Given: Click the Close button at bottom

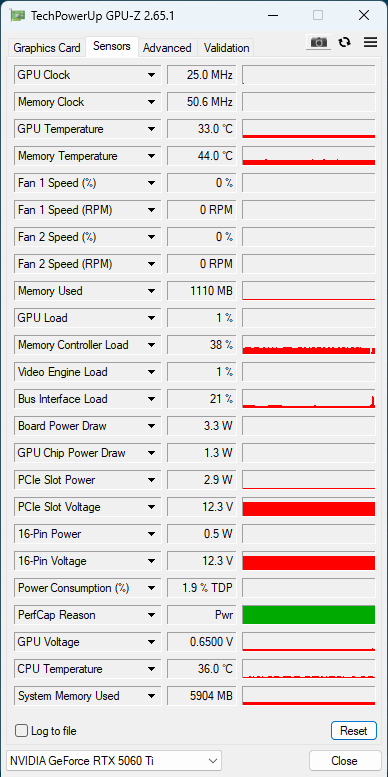Looking at the screenshot, I should (344, 761).
